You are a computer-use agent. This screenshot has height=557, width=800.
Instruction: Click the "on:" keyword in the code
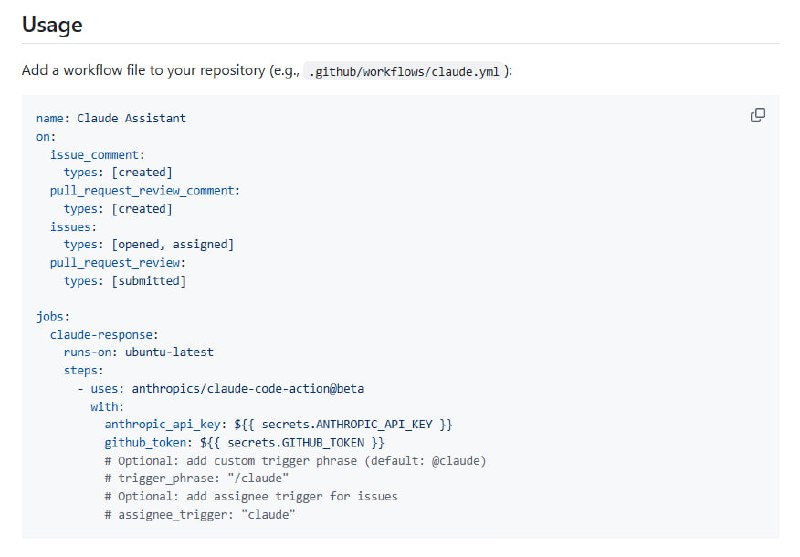coord(46,136)
